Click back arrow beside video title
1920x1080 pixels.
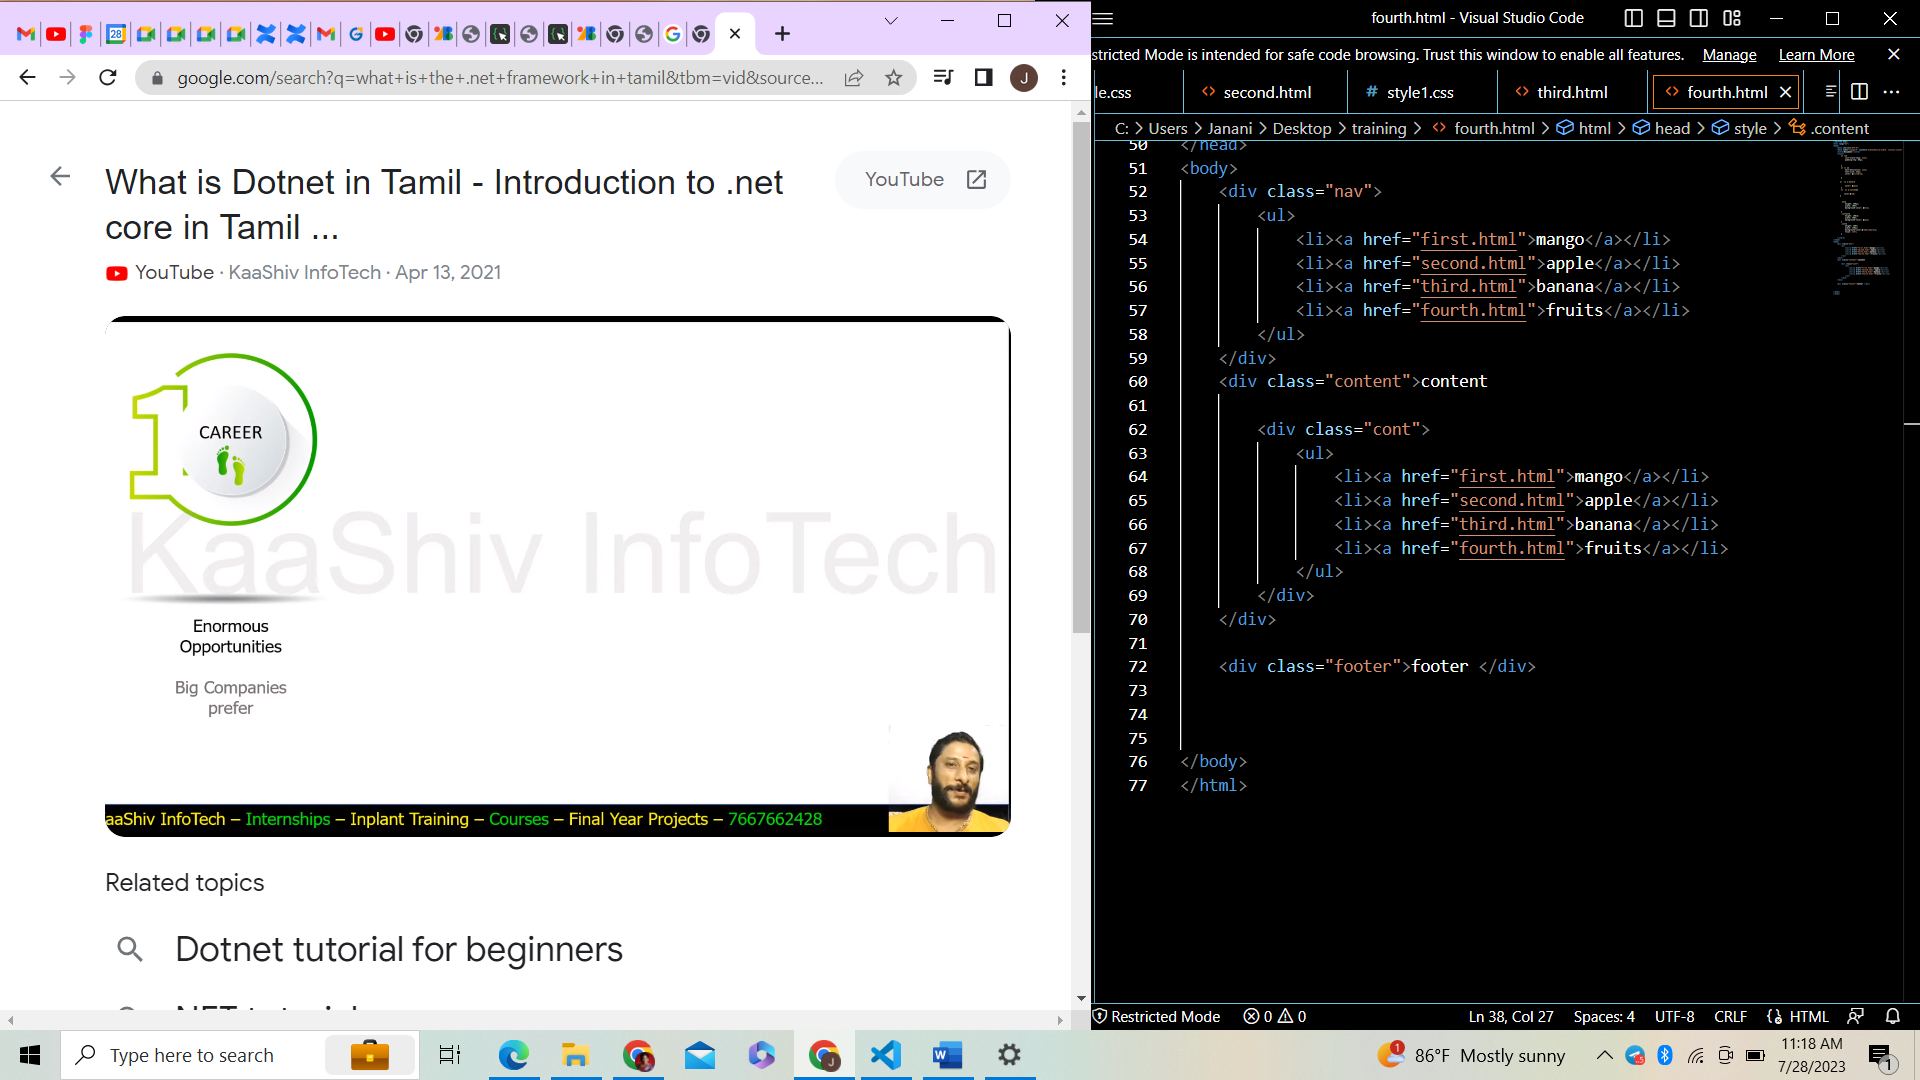[x=60, y=177]
